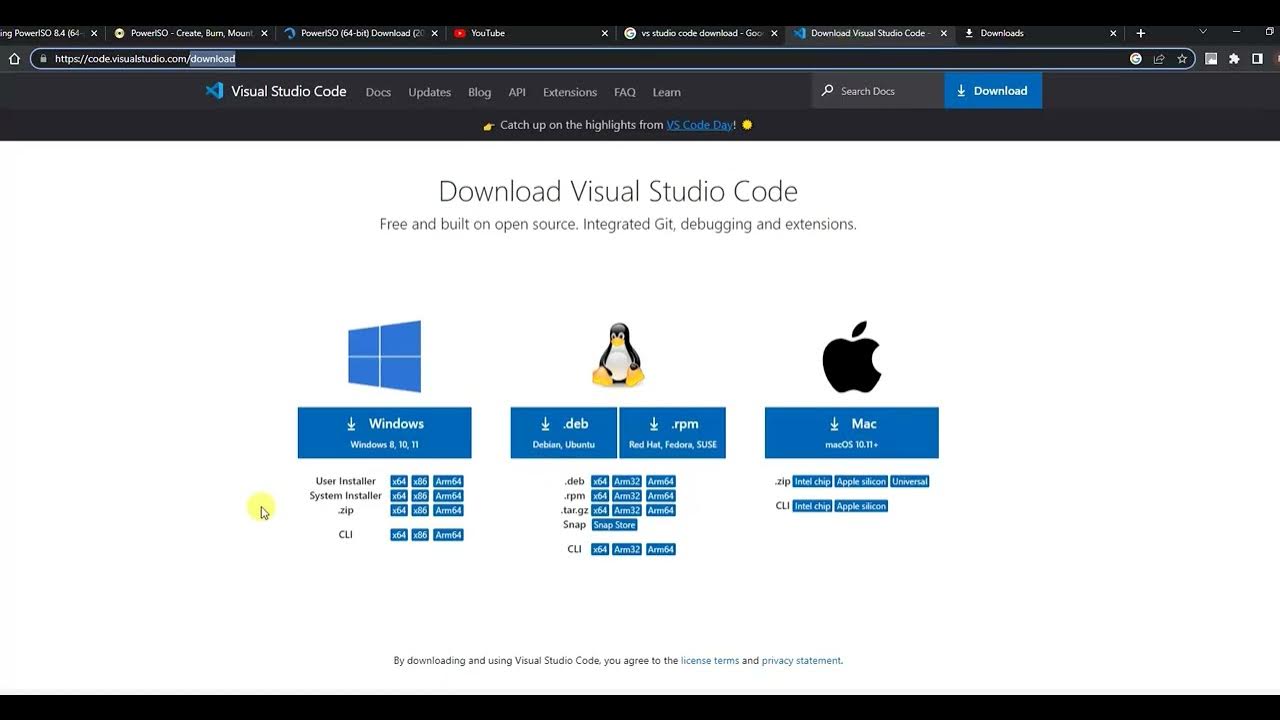Download the .deb Debian, Ubuntu package
Viewport: 1280px width, 720px height.
[564, 433]
